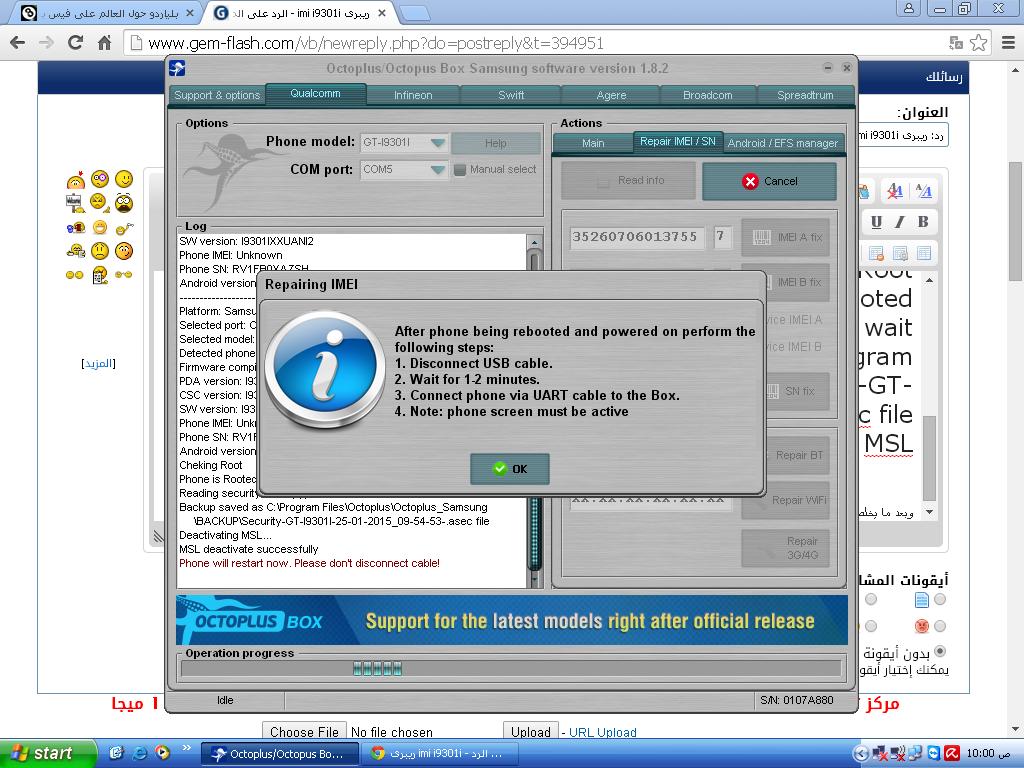Click the remove text formatting icon
Viewport: 1024px width, 768px height.
tap(895, 191)
